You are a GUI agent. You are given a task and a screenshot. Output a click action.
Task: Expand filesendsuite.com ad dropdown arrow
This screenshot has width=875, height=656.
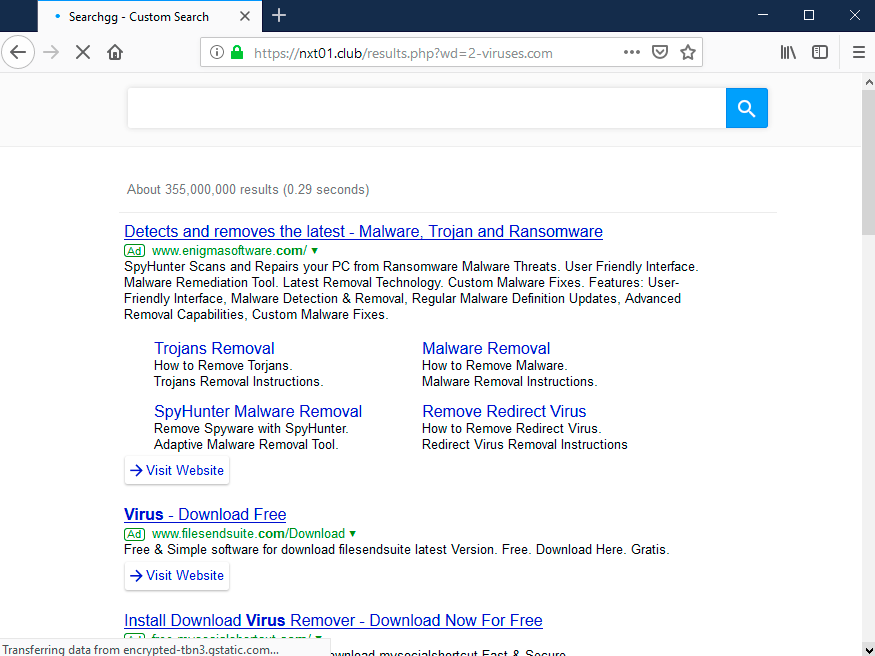[353, 534]
